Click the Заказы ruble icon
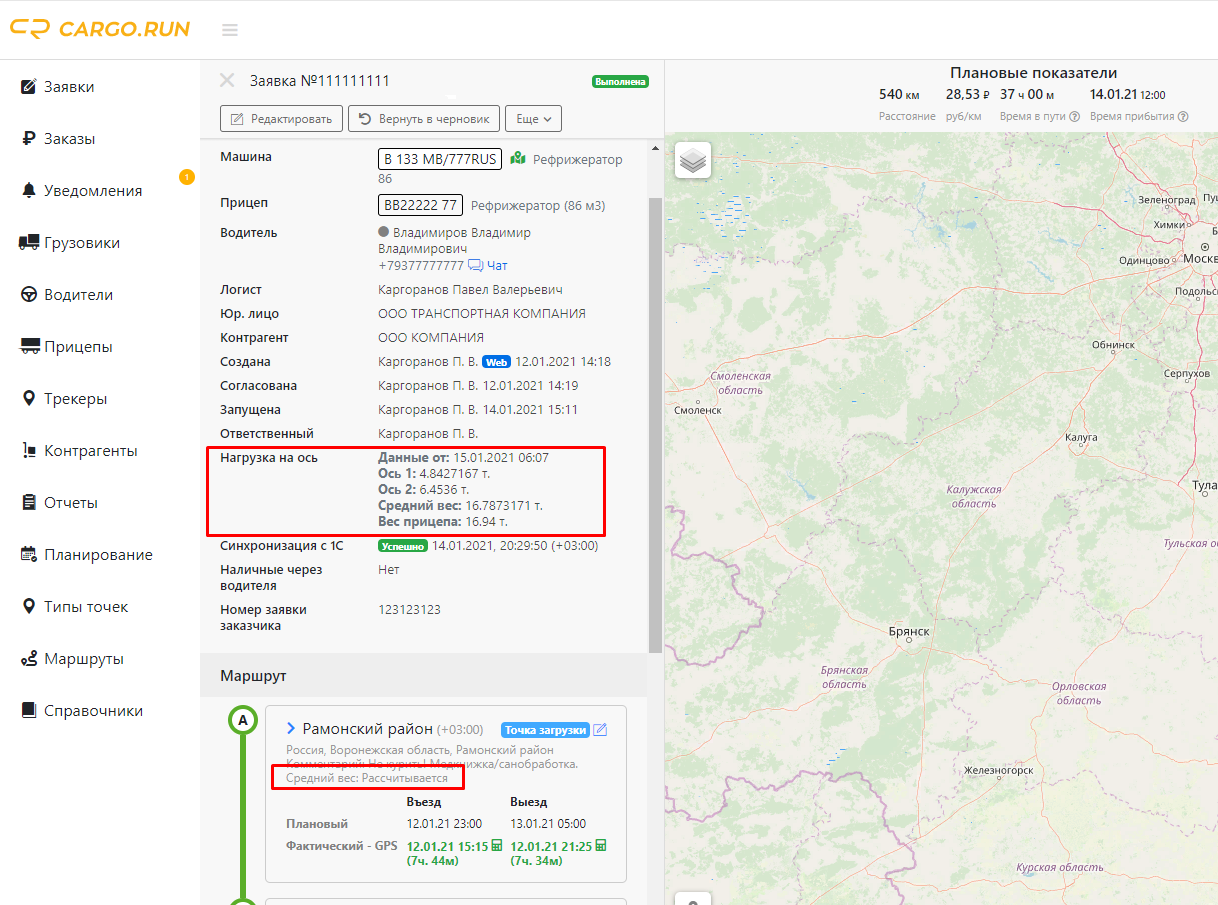The width and height of the screenshot is (1218, 905). [29, 139]
